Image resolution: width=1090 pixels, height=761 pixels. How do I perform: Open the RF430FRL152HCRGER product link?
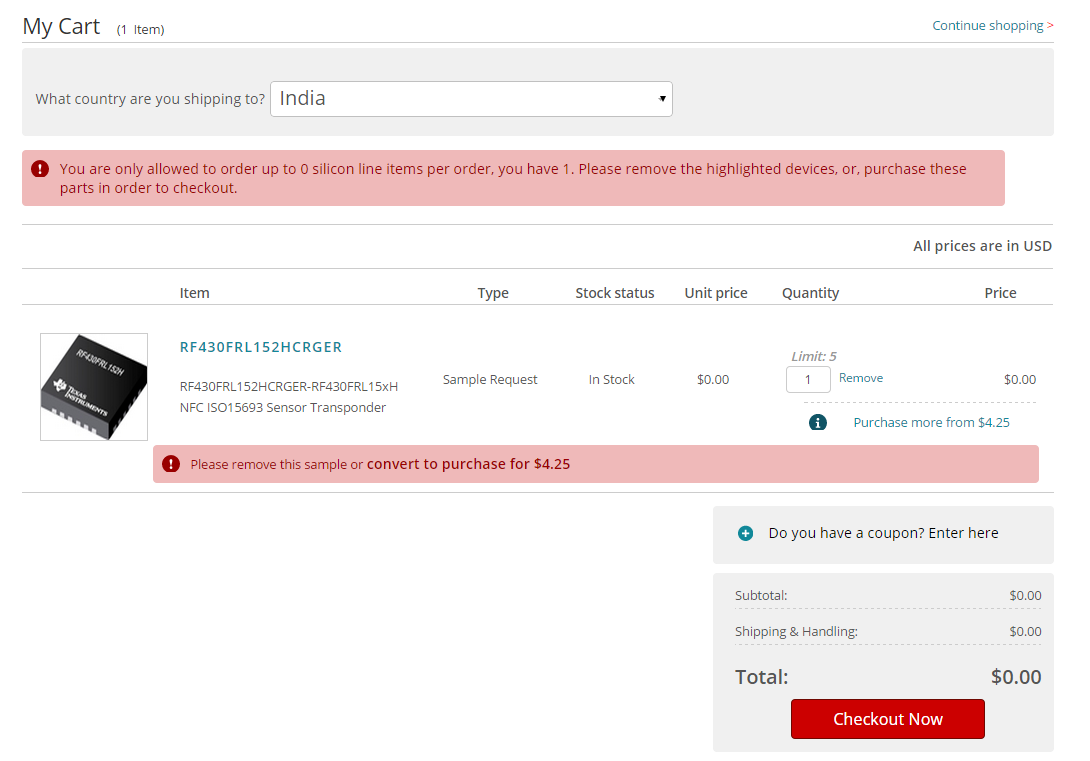pos(261,347)
